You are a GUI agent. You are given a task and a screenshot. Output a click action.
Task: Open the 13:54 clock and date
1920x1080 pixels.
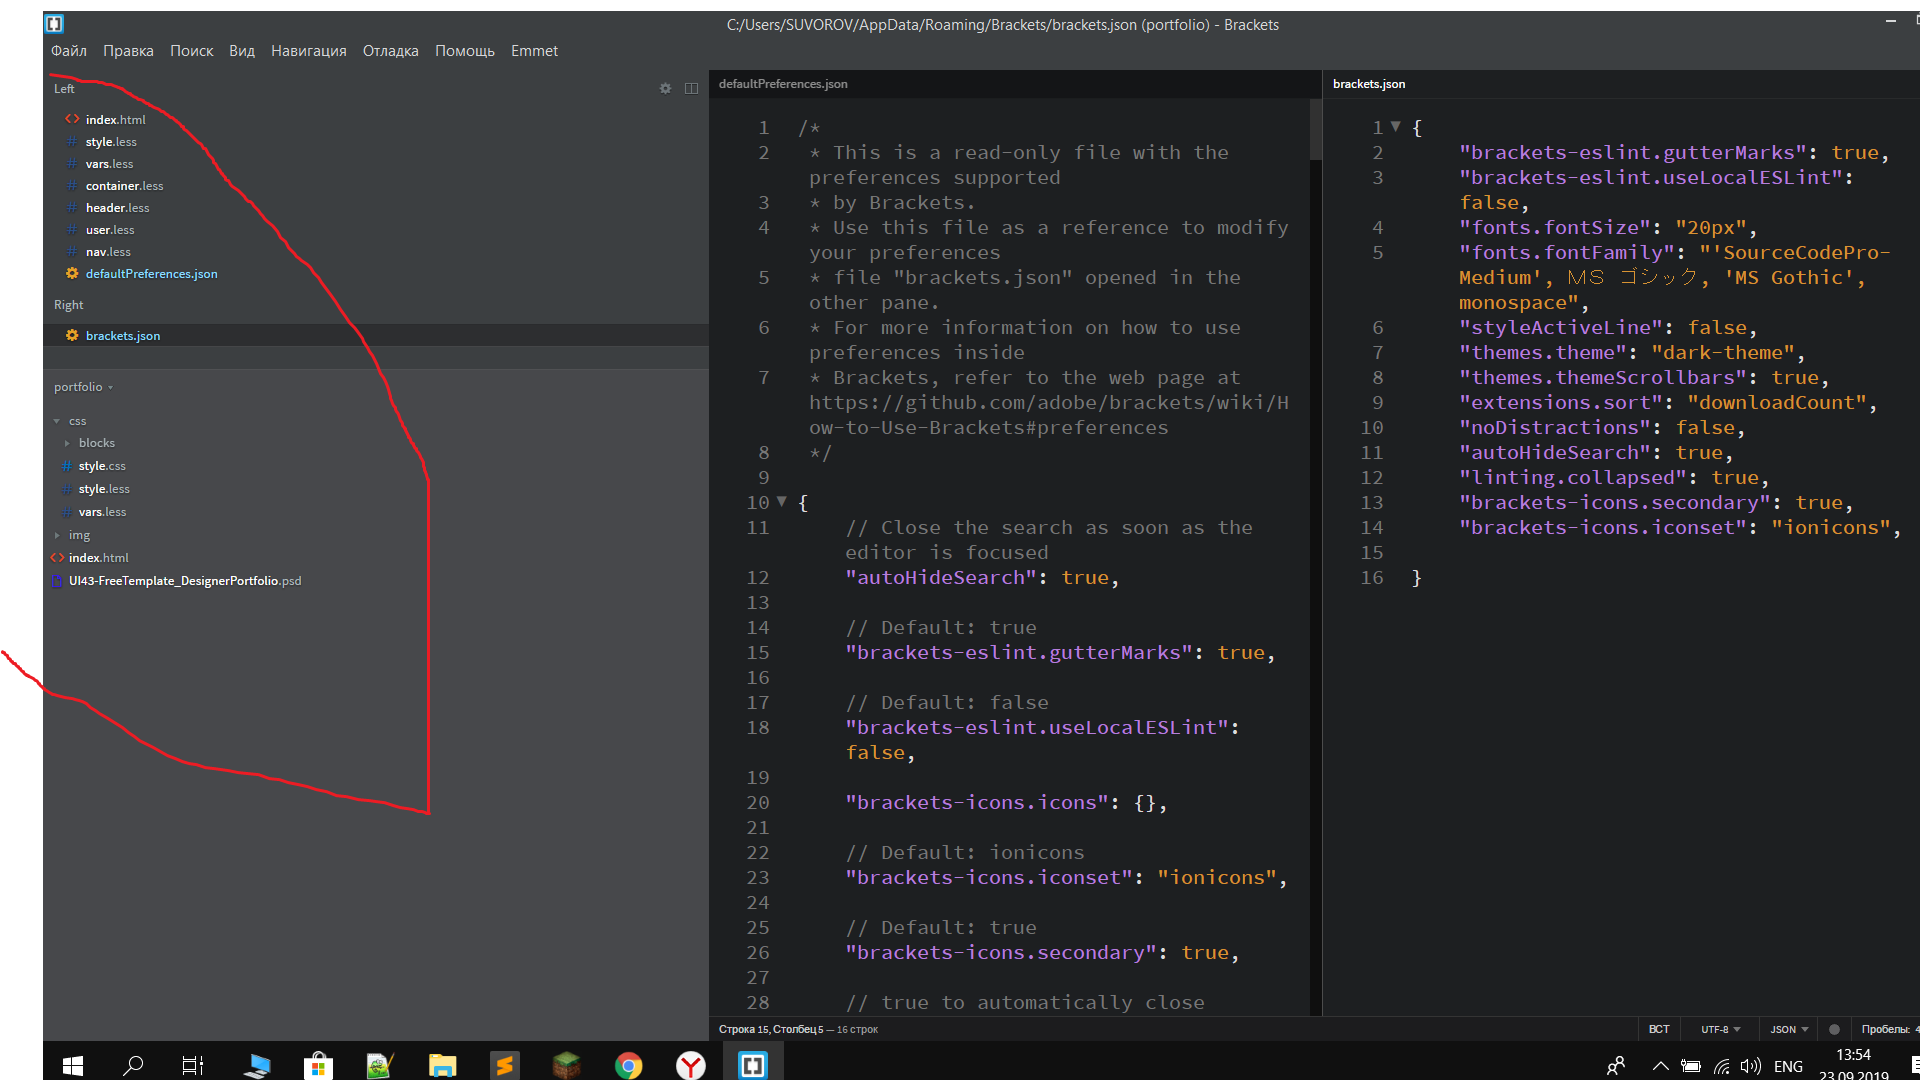[x=1853, y=1064]
